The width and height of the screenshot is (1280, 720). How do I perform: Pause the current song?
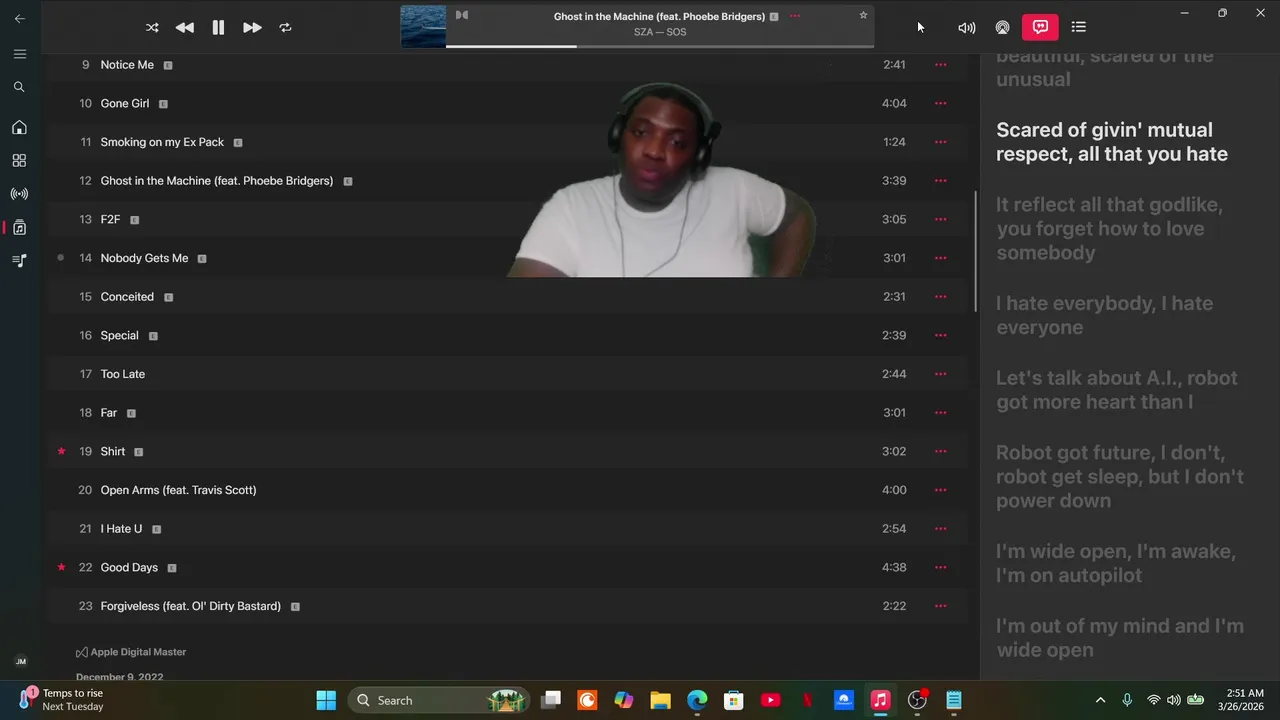[218, 28]
